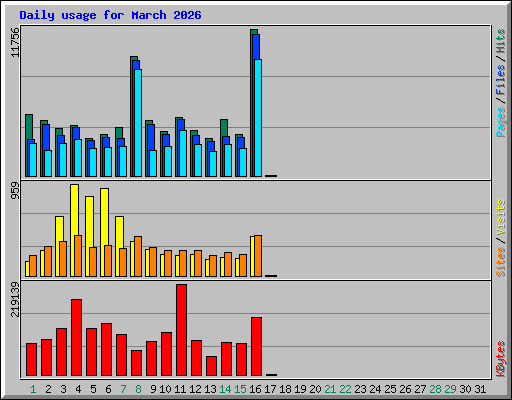Click day label 9 on the x-axis

point(153,389)
